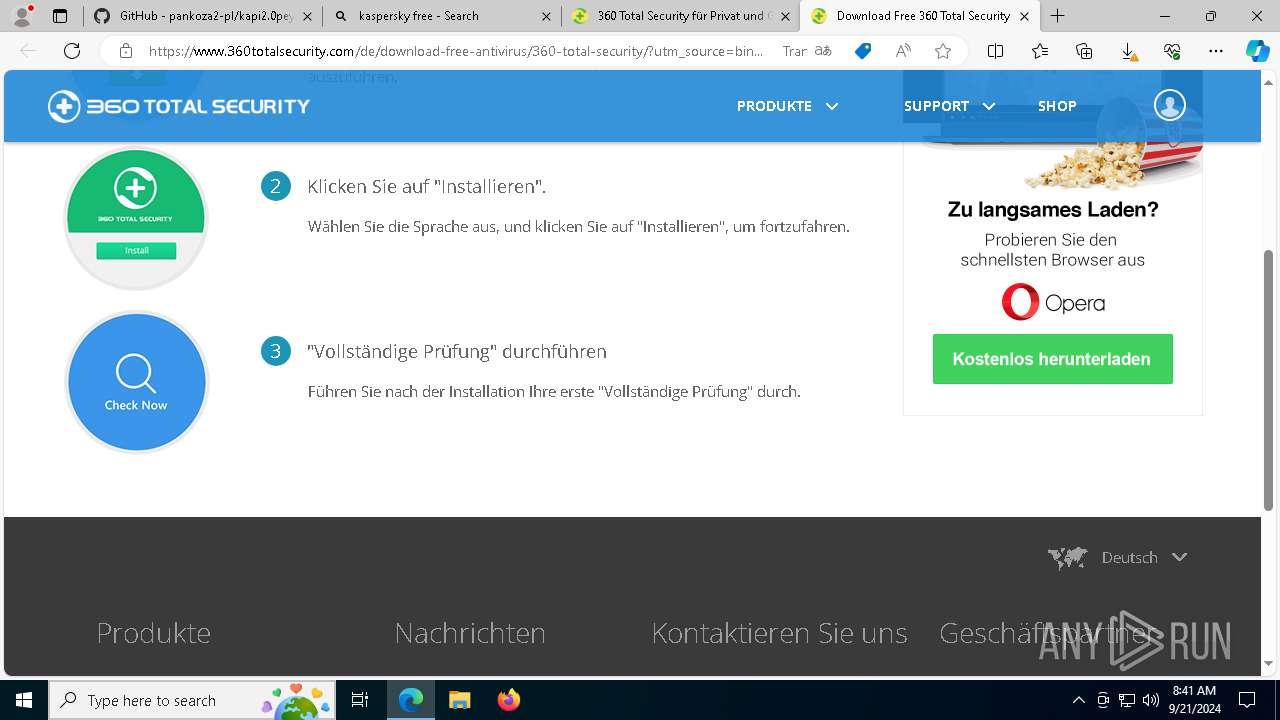Open the tab actions menu icon
Viewport: 1280px width, 720px height.
point(60,16)
